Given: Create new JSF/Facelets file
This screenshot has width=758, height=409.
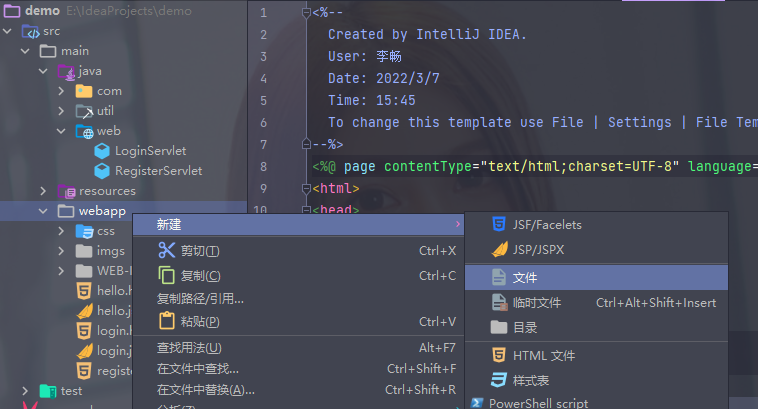Looking at the screenshot, I should (x=597, y=224).
